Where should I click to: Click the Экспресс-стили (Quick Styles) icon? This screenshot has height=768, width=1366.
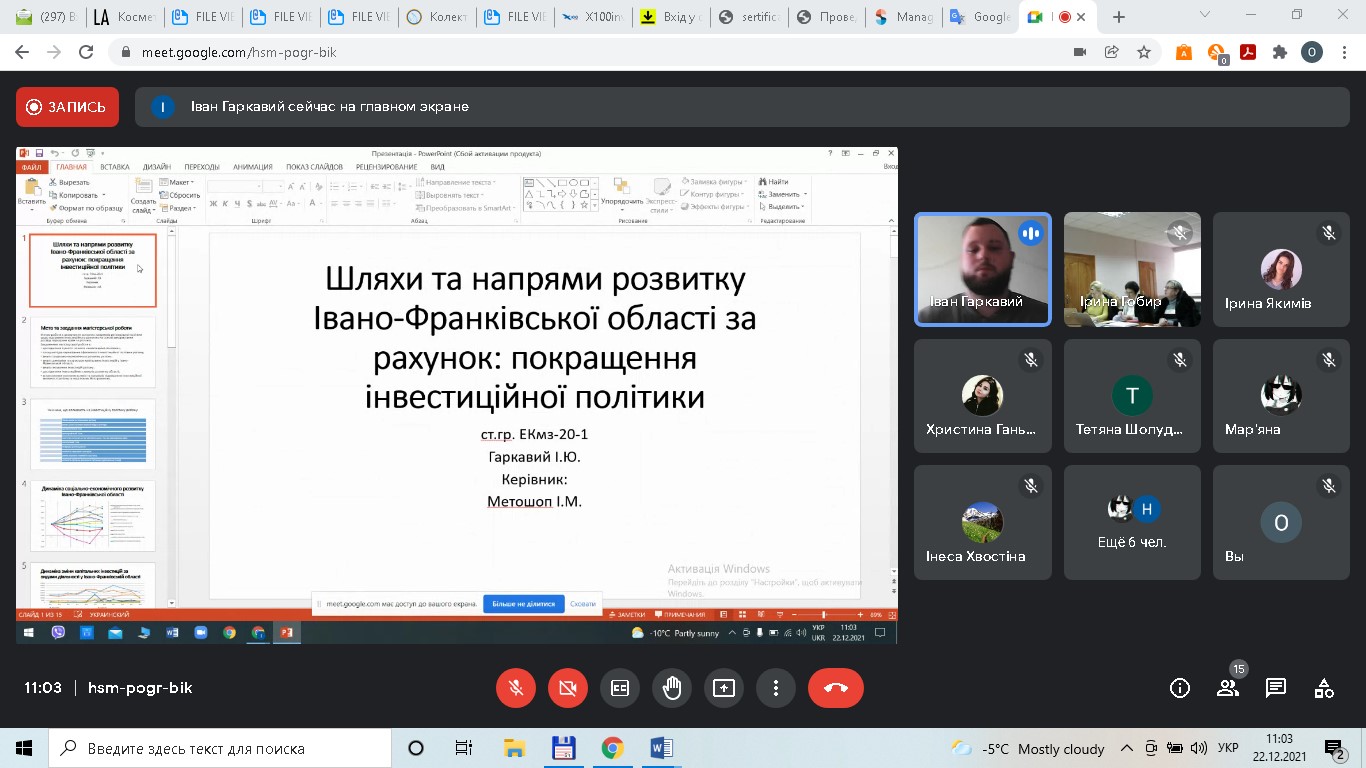pos(661,188)
